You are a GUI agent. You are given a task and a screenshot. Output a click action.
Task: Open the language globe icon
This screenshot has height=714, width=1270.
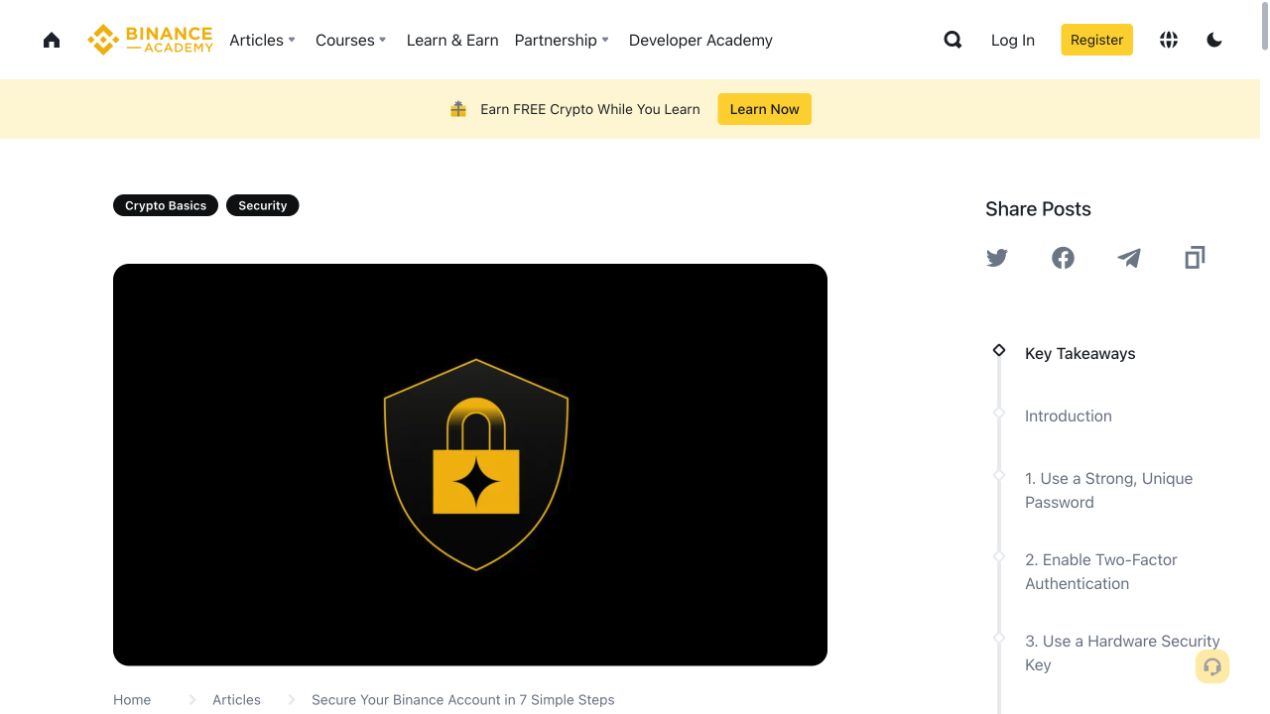pos(1168,40)
